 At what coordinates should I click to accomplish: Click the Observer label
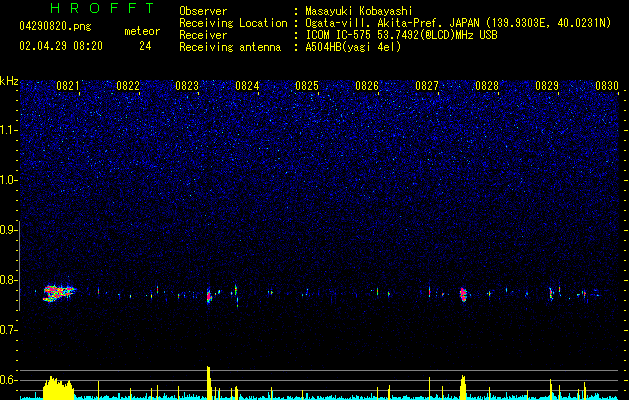pyautogui.click(x=203, y=11)
